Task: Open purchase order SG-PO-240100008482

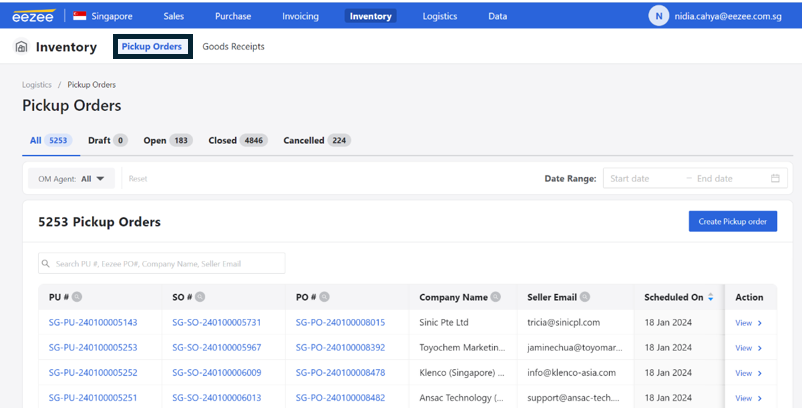Action: click(x=340, y=398)
